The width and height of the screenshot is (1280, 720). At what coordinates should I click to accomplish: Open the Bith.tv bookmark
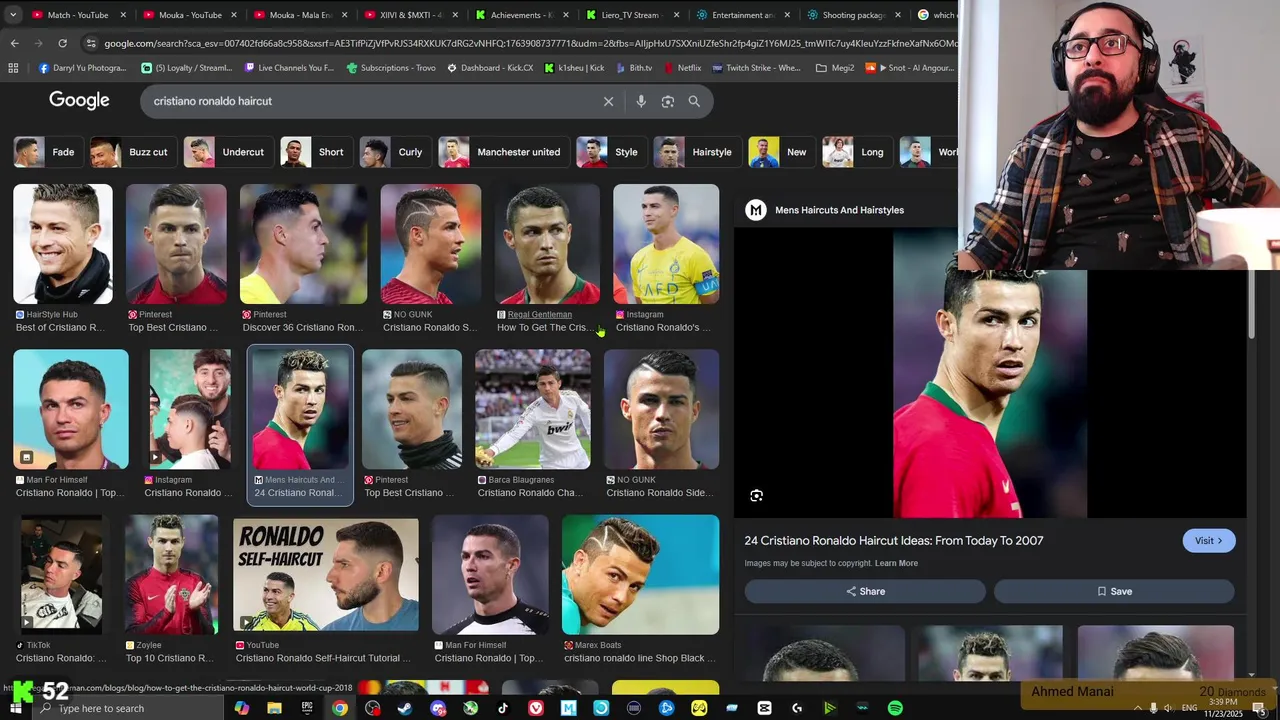(x=633, y=68)
